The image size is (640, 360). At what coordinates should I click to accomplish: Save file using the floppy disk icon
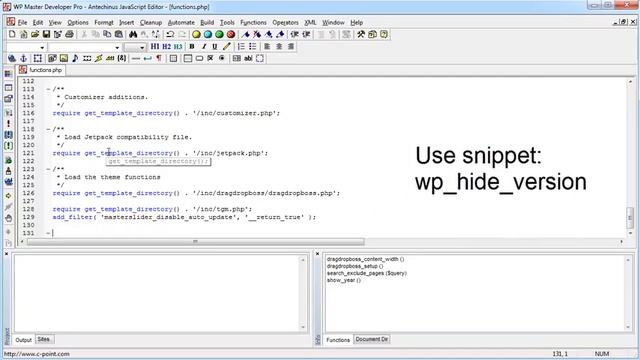click(x=46, y=34)
